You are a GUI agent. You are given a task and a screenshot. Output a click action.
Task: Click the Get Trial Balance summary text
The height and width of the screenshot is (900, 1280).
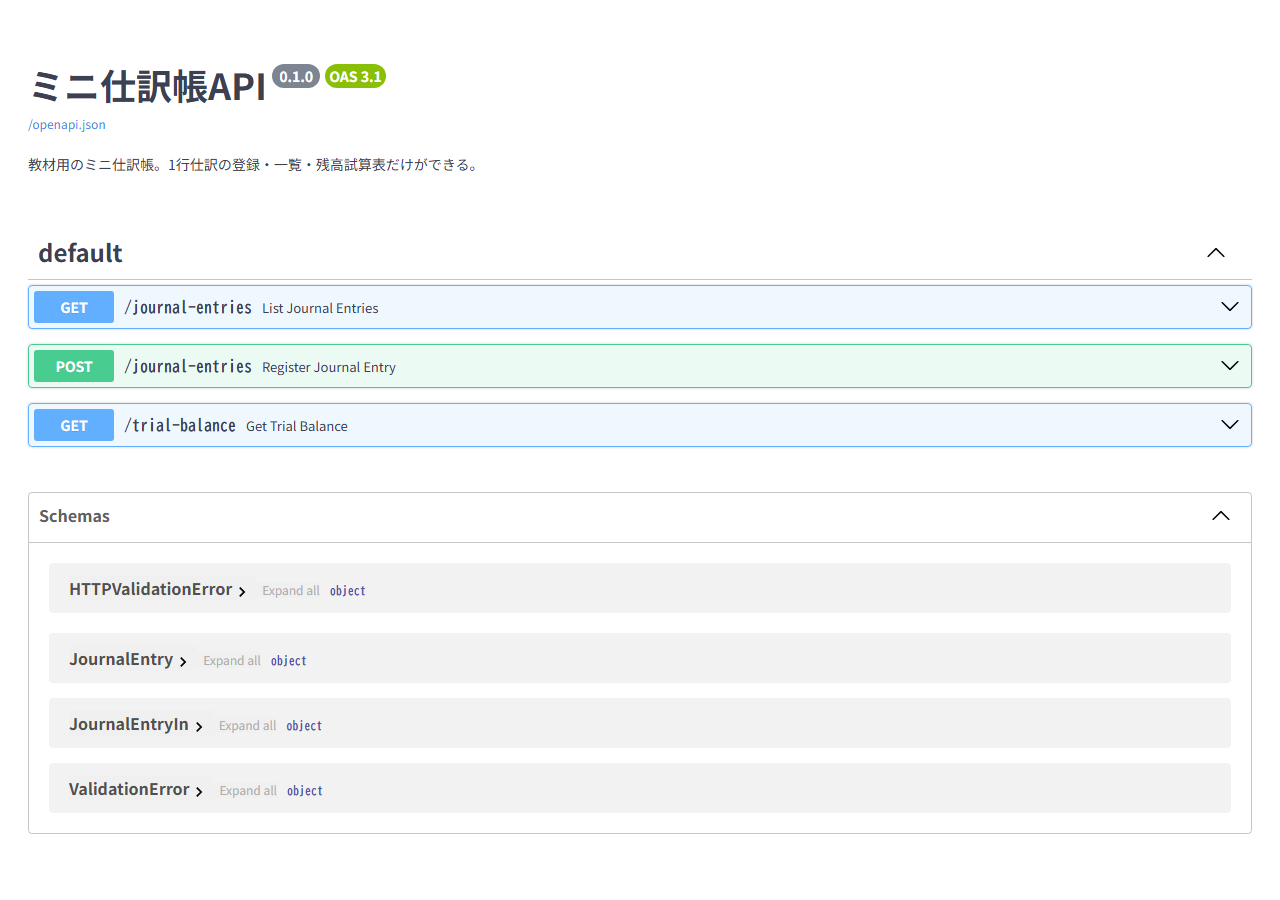coord(297,426)
